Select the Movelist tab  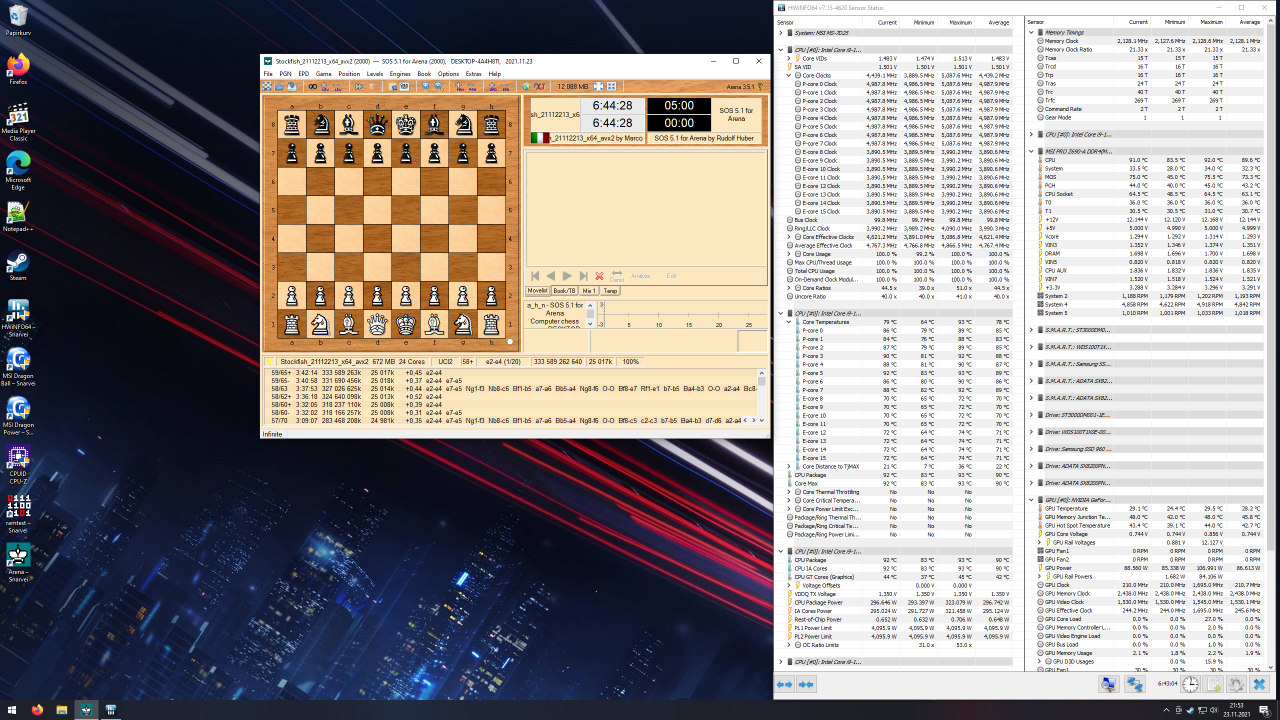[x=538, y=291]
